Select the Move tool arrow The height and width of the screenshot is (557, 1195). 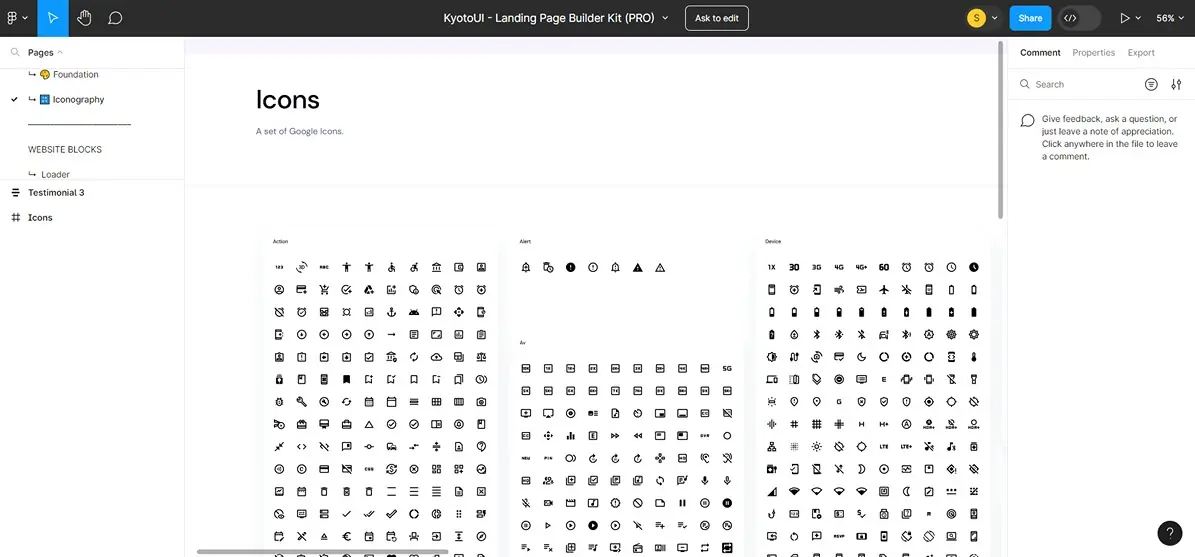pos(53,18)
